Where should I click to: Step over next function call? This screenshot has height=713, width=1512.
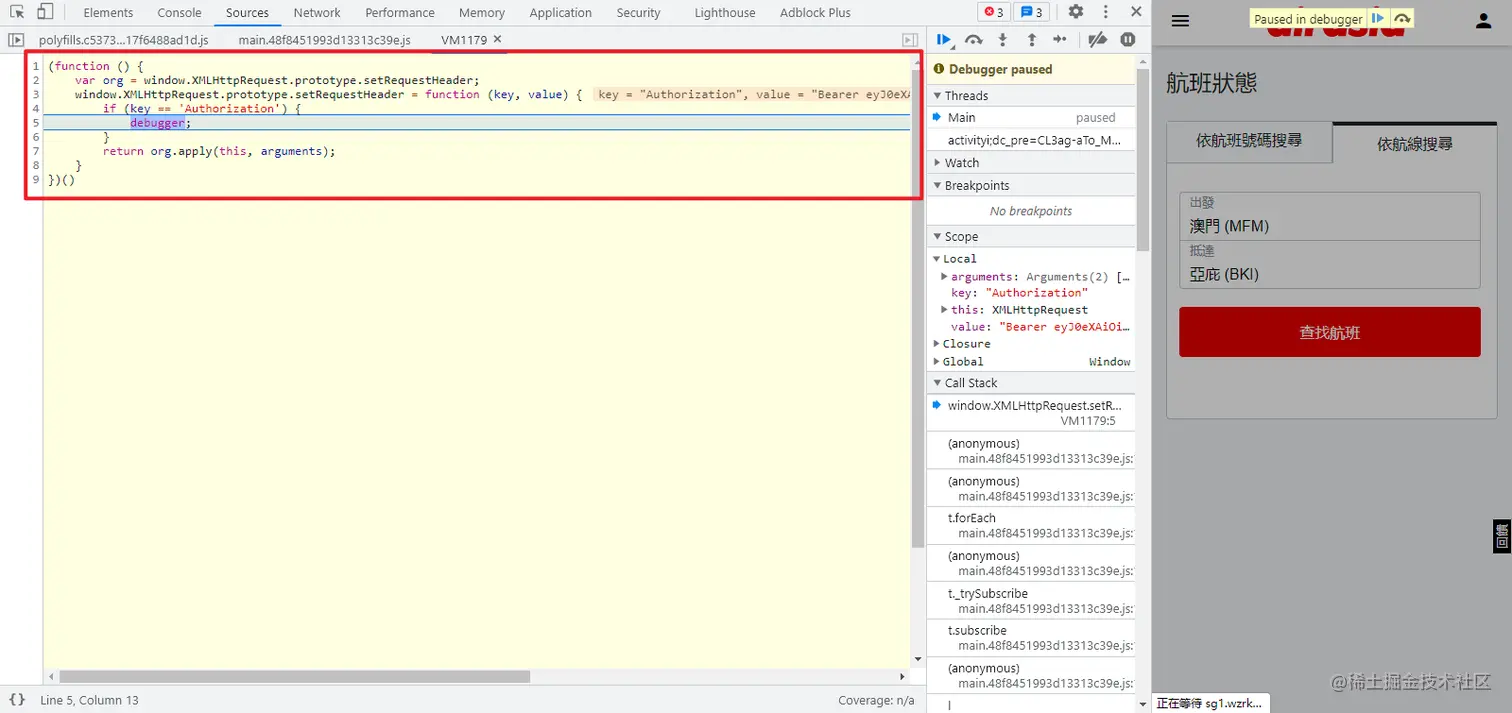(x=973, y=39)
